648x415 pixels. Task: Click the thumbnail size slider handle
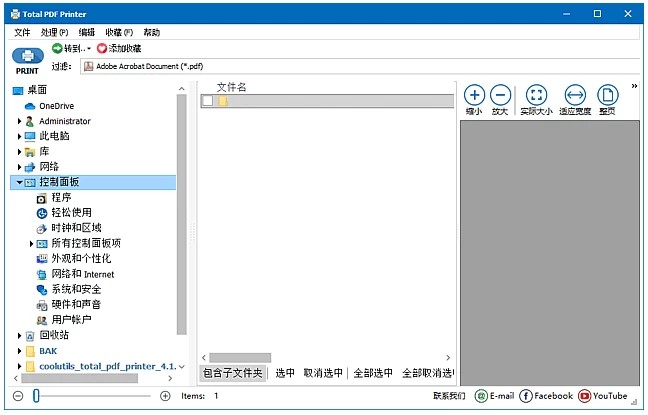(36, 396)
